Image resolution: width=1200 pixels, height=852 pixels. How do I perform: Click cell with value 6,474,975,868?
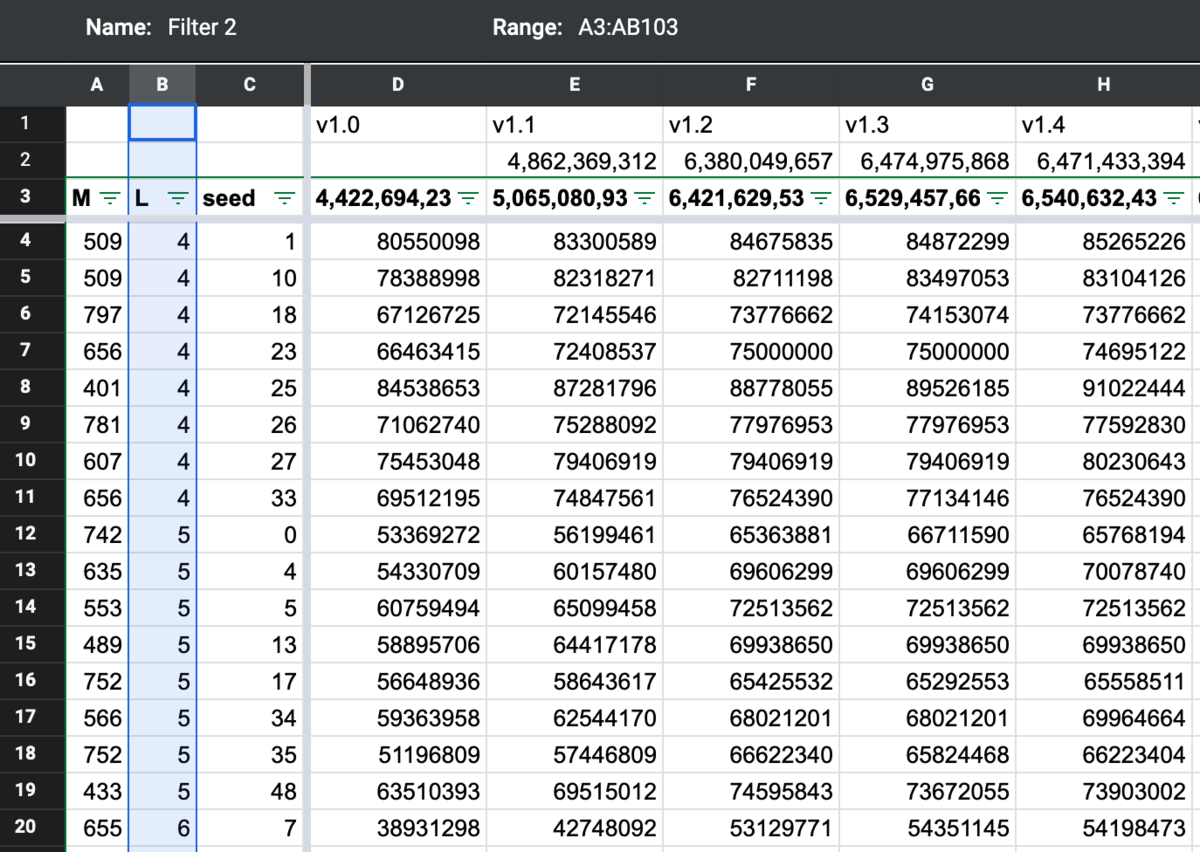pyautogui.click(x=927, y=161)
